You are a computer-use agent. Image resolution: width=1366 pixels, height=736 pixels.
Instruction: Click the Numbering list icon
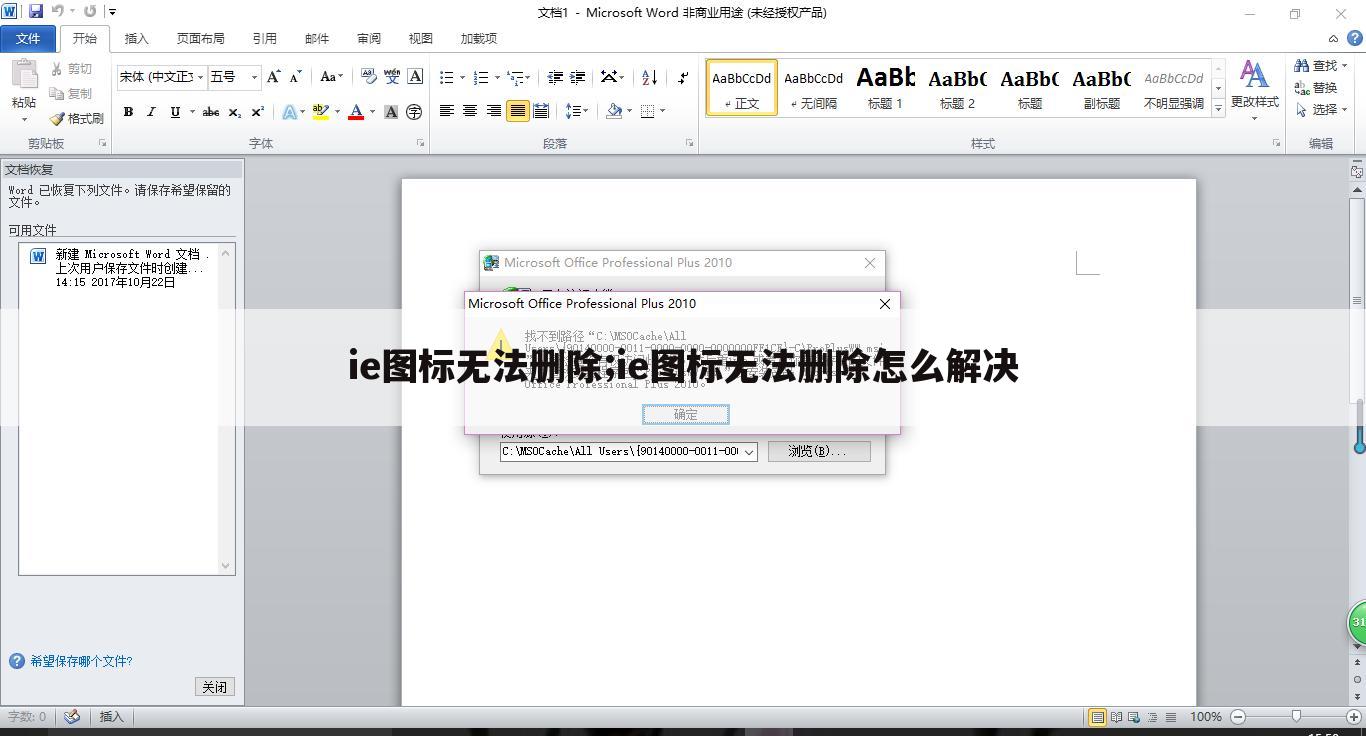481,77
